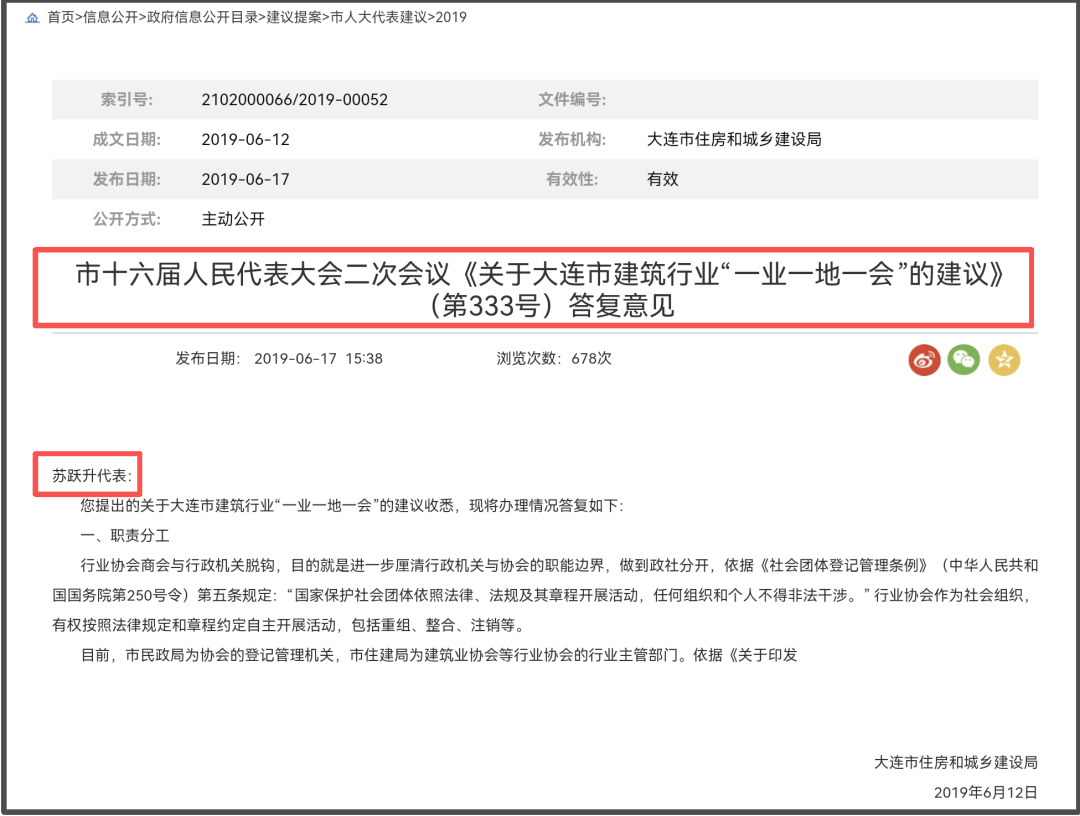Click the signature date 2019年6月12日

click(985, 792)
